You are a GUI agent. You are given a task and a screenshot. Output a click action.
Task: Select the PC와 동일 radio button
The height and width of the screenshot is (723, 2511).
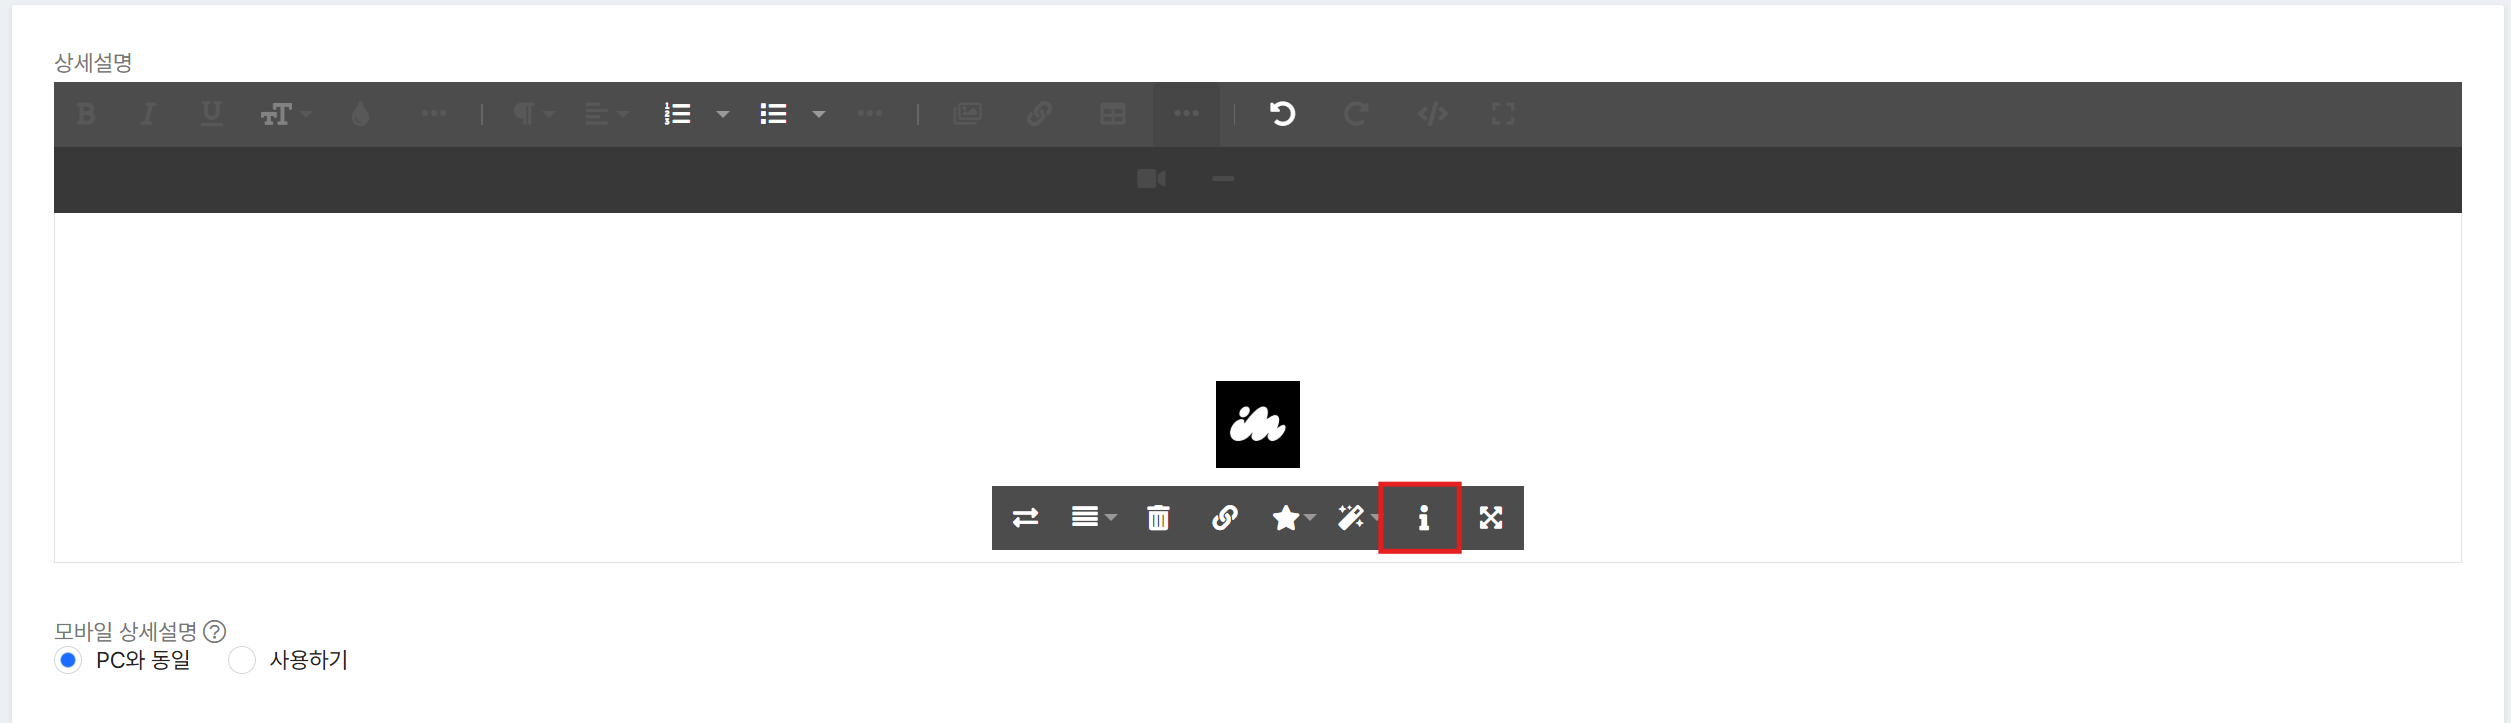coord(68,660)
